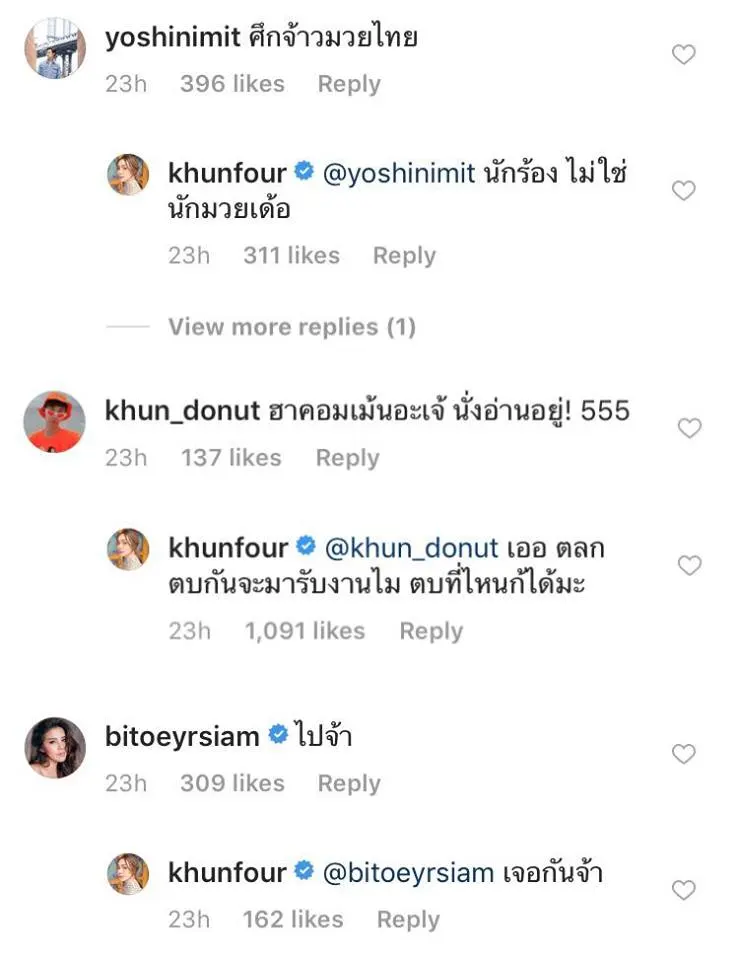Tap the heart on khun_donut's comment

689,428
